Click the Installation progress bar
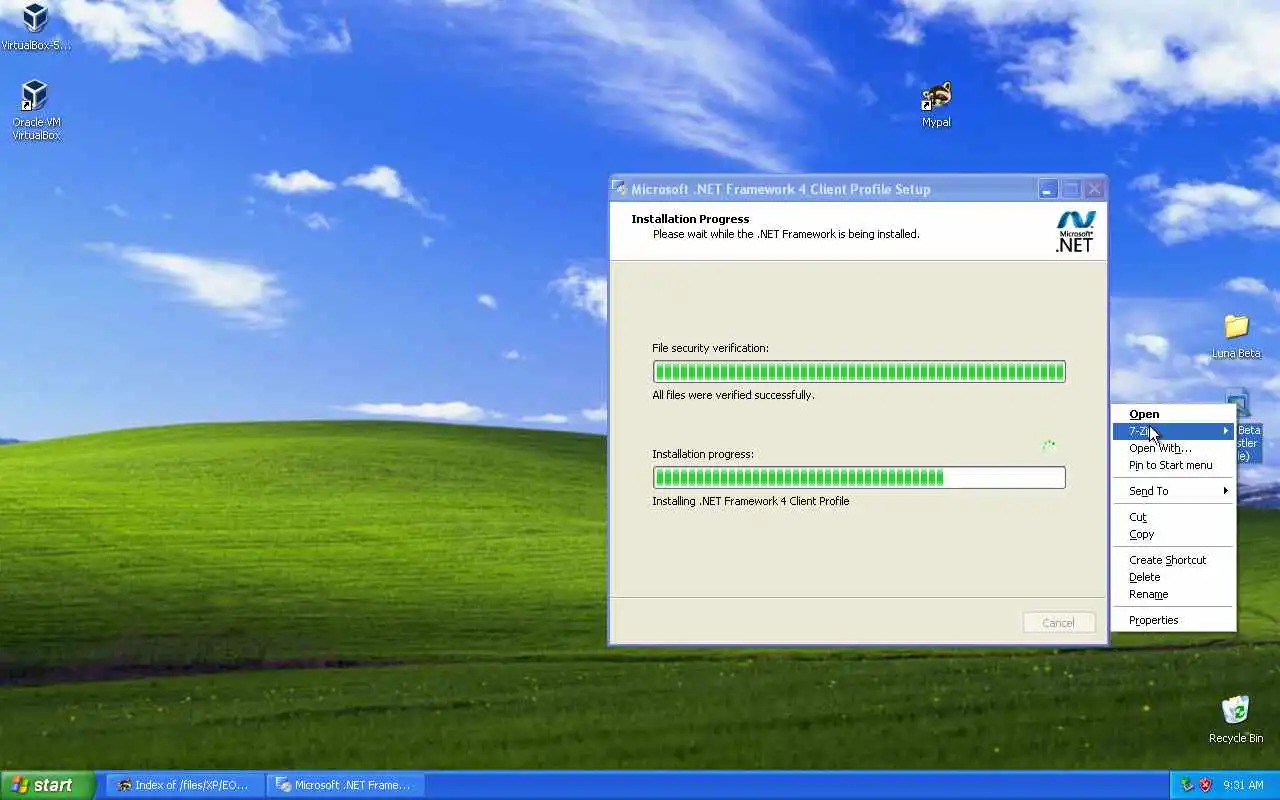 [859, 477]
